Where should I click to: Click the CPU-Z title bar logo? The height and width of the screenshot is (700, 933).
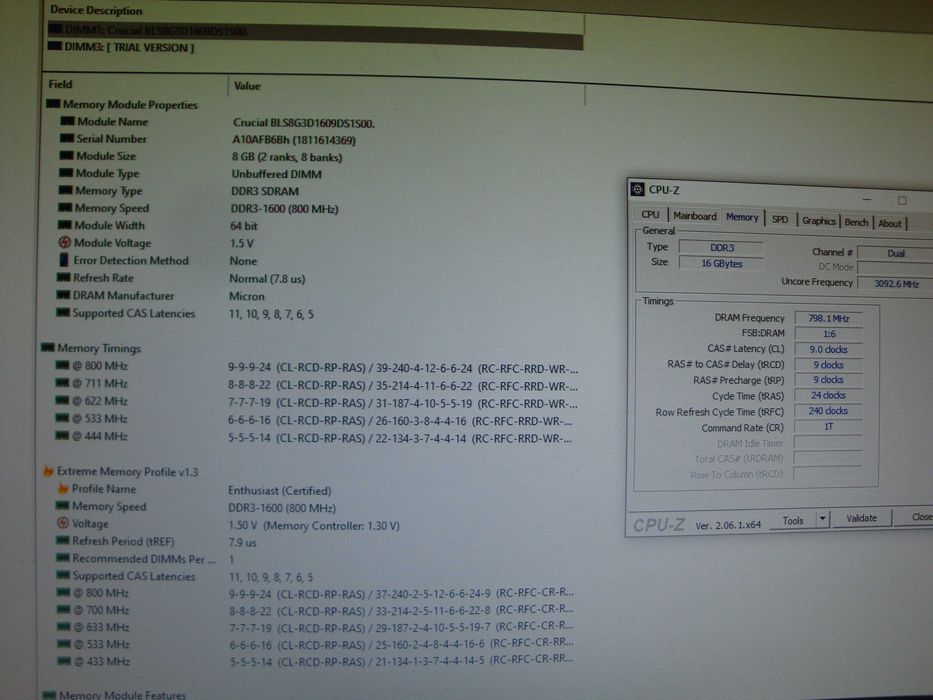coord(637,189)
